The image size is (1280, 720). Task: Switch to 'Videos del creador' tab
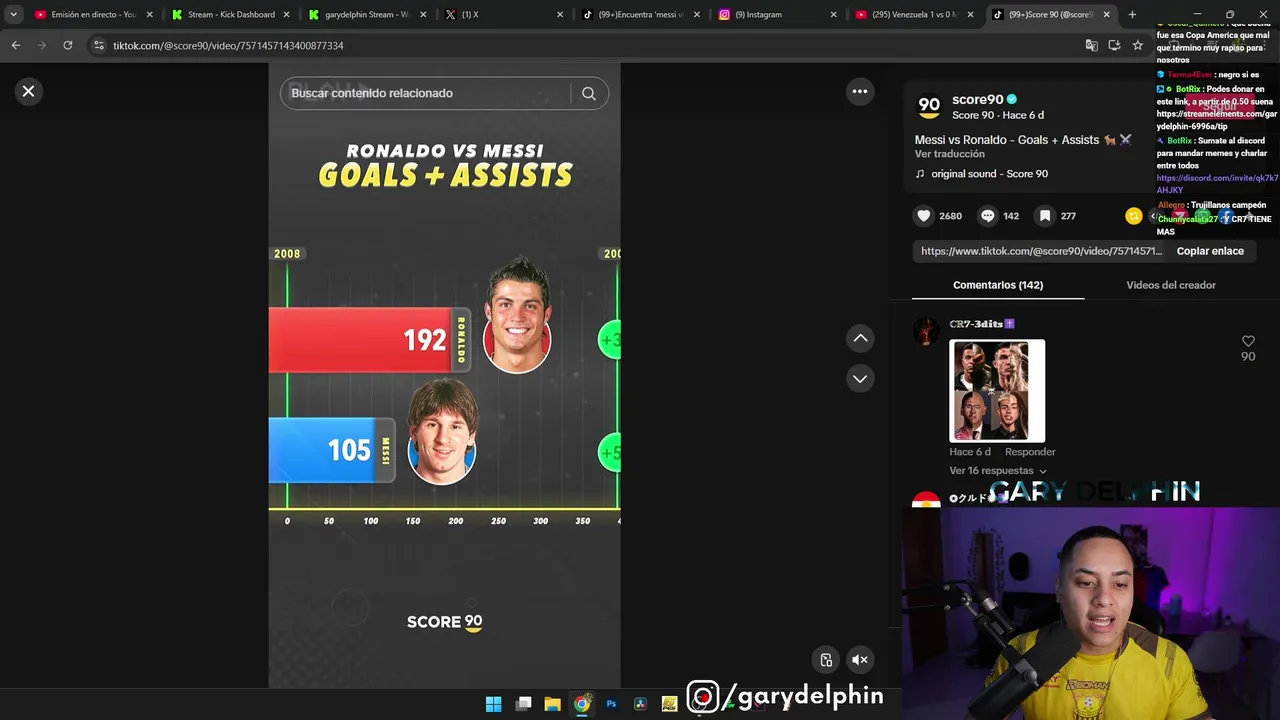[1171, 285]
